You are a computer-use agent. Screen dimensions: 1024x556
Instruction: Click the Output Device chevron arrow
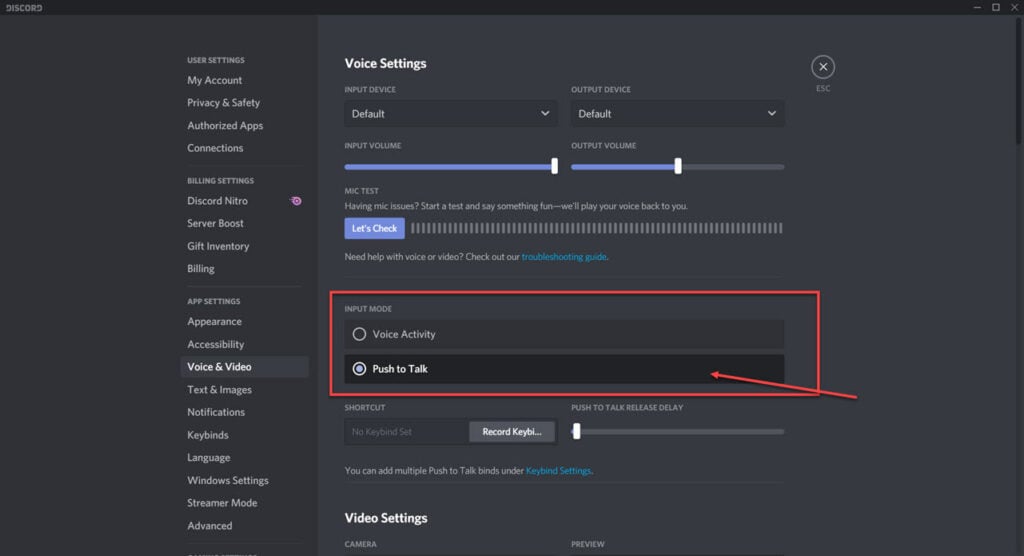point(771,114)
